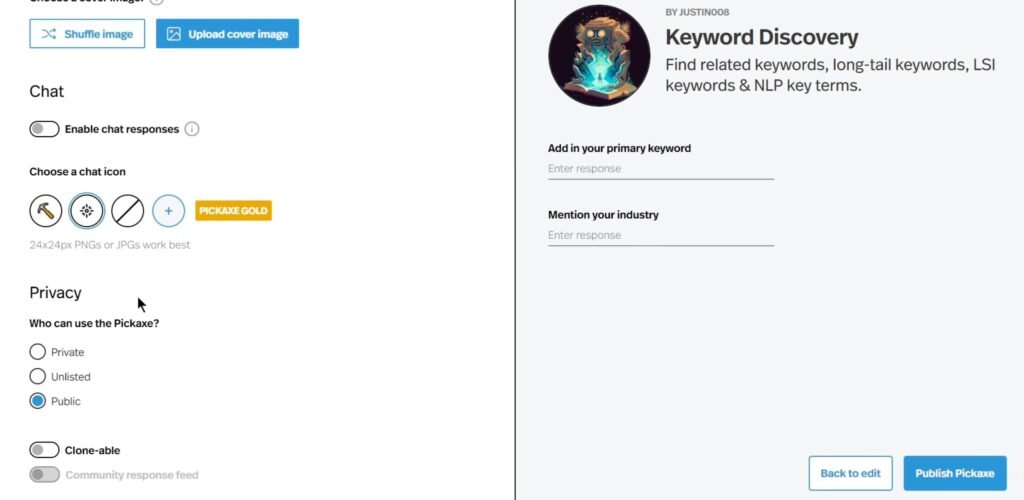Click the Upload cover image button

(227, 34)
